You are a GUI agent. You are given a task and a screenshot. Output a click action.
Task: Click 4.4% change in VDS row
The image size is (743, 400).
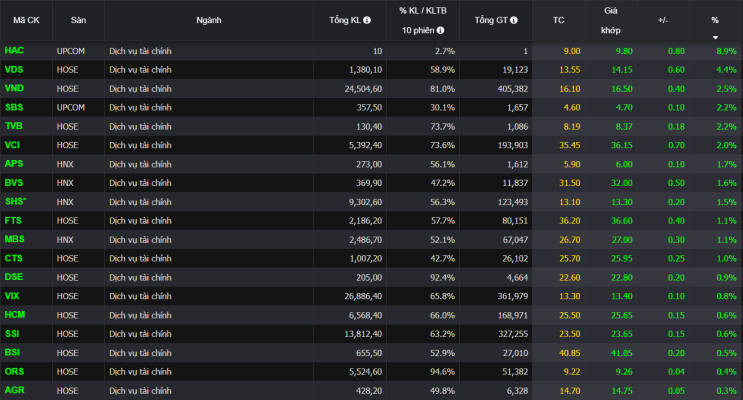[726, 70]
